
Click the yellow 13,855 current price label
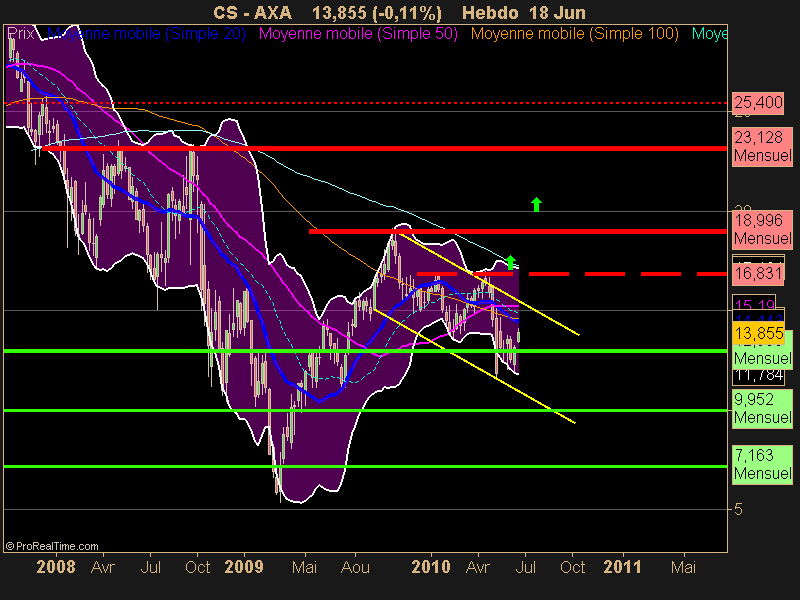point(759,333)
